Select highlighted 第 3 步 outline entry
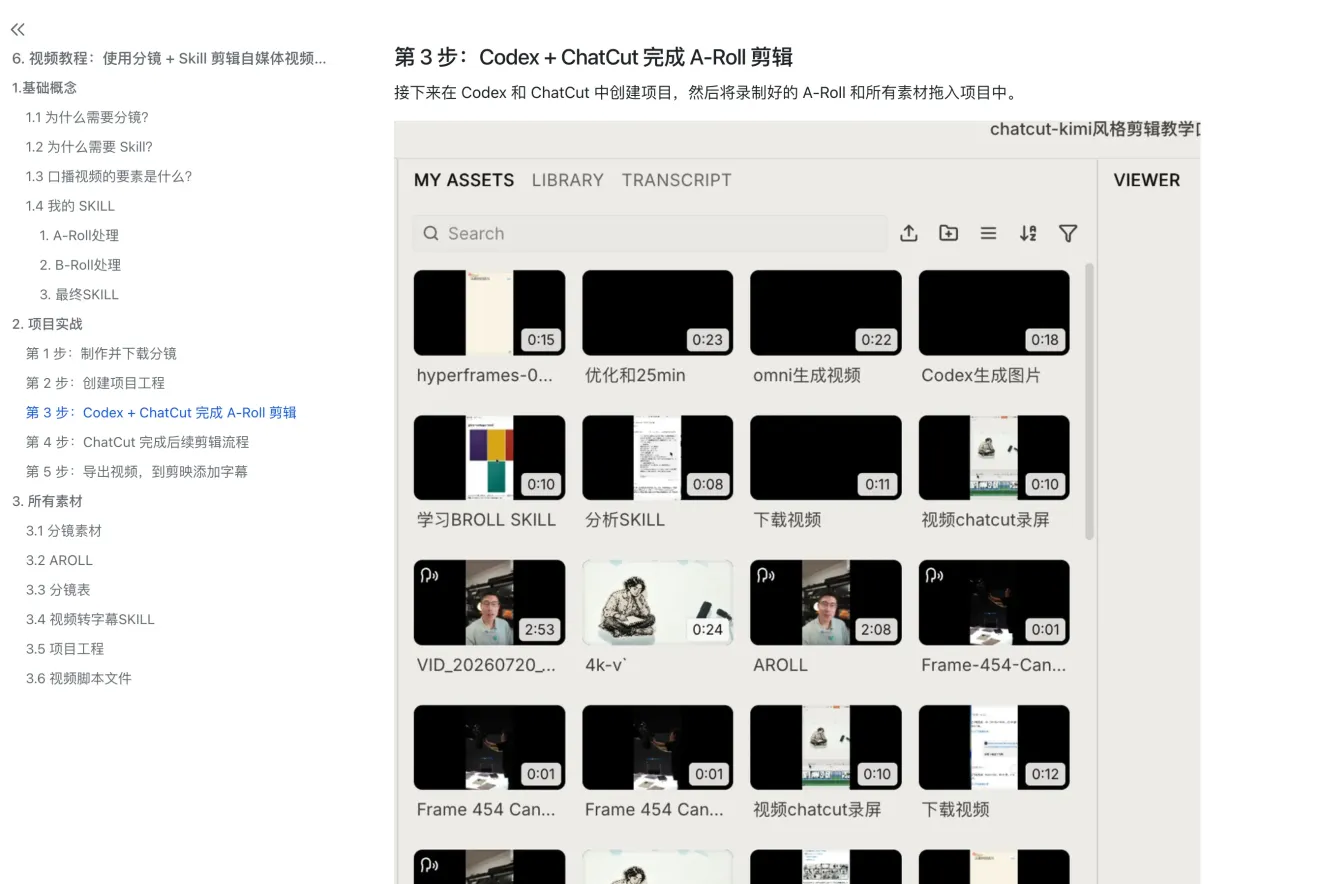1320x884 pixels. pyautogui.click(x=161, y=412)
